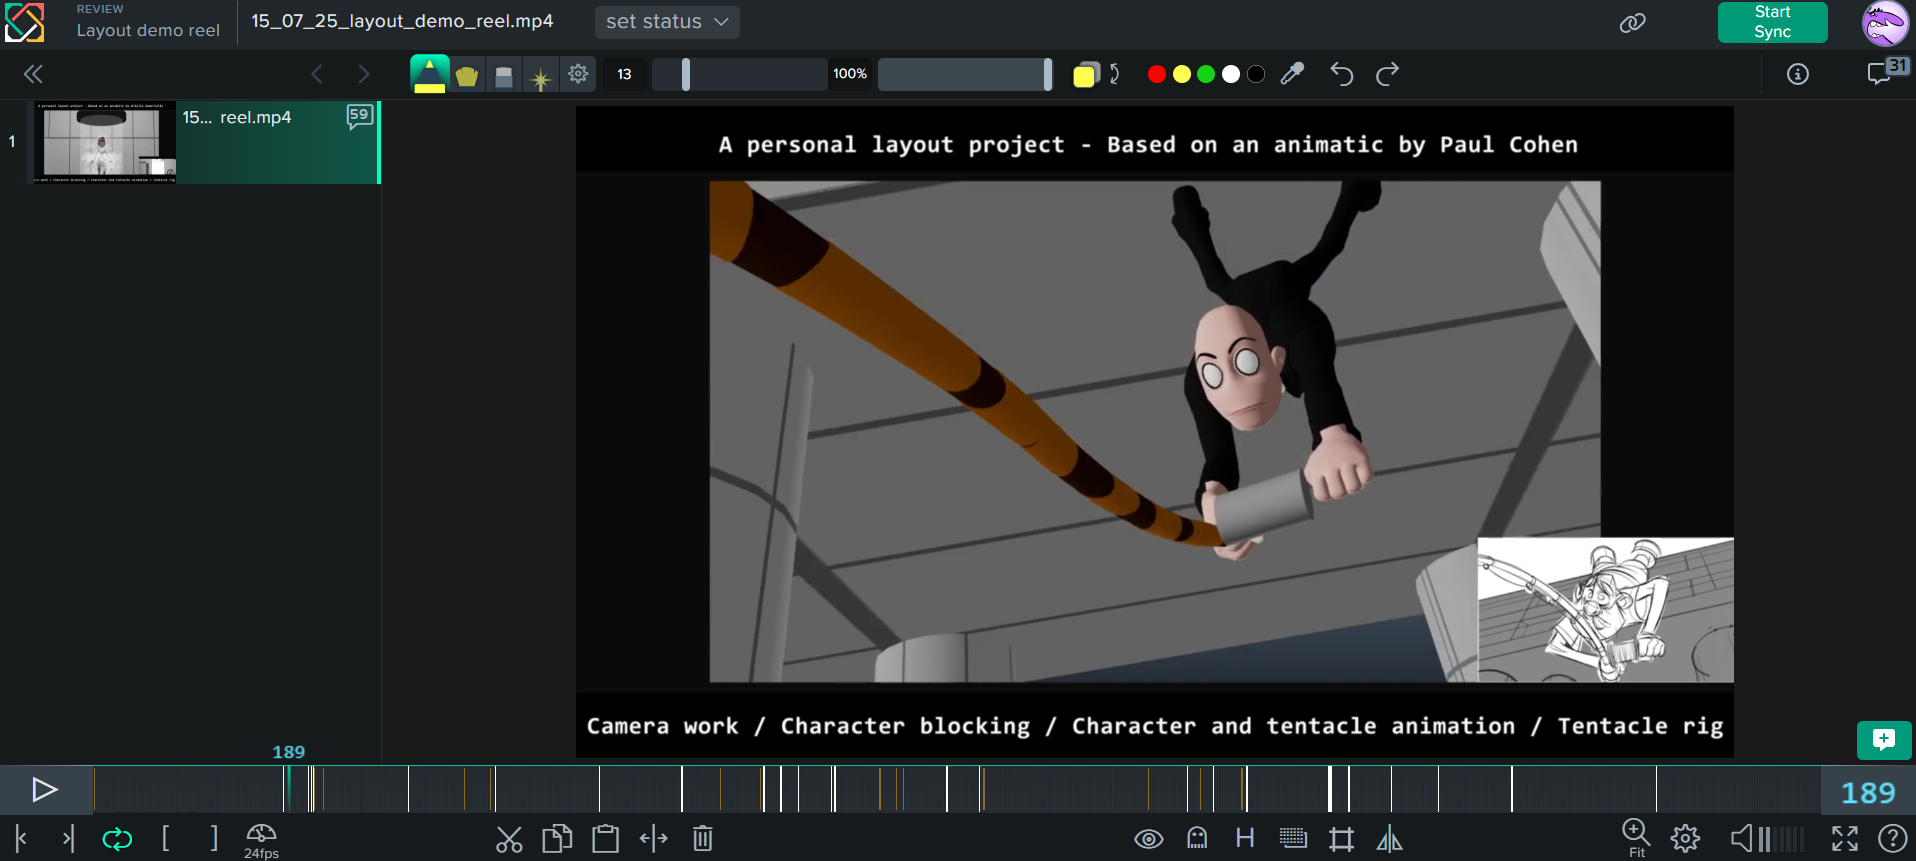The height and width of the screenshot is (861, 1916).
Task: Select the pencil drawing tool
Action: click(x=429, y=74)
